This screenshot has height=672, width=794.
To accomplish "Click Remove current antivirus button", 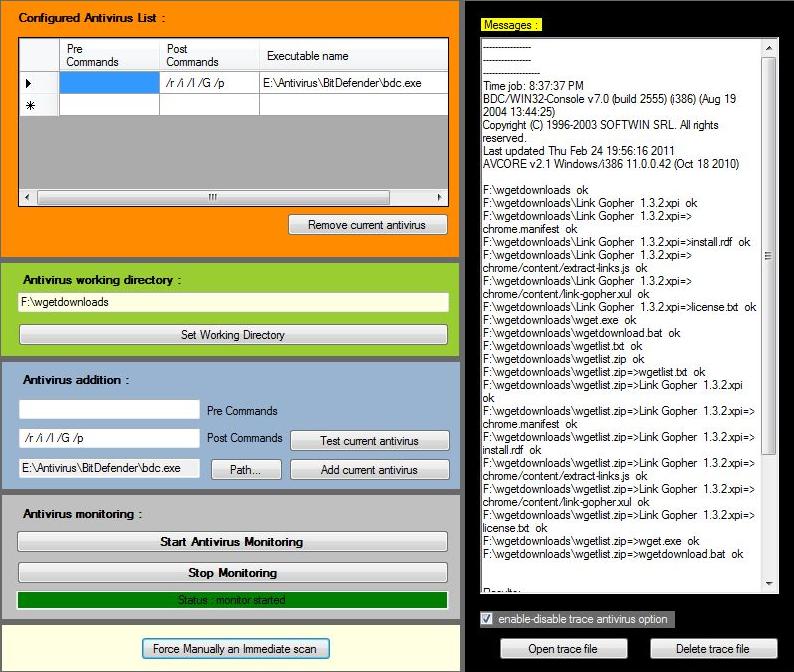I will 368,225.
